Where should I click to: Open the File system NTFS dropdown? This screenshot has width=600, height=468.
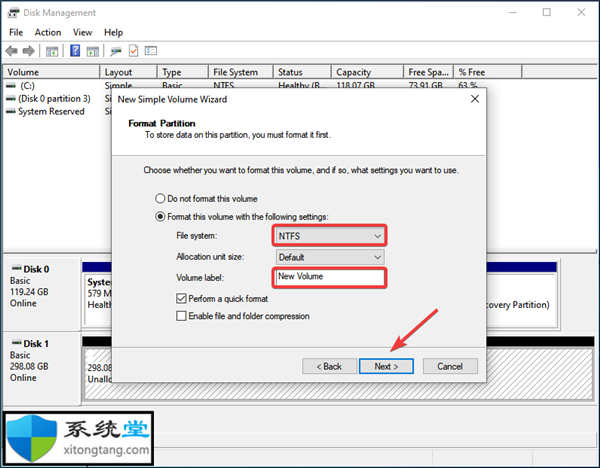coord(330,236)
